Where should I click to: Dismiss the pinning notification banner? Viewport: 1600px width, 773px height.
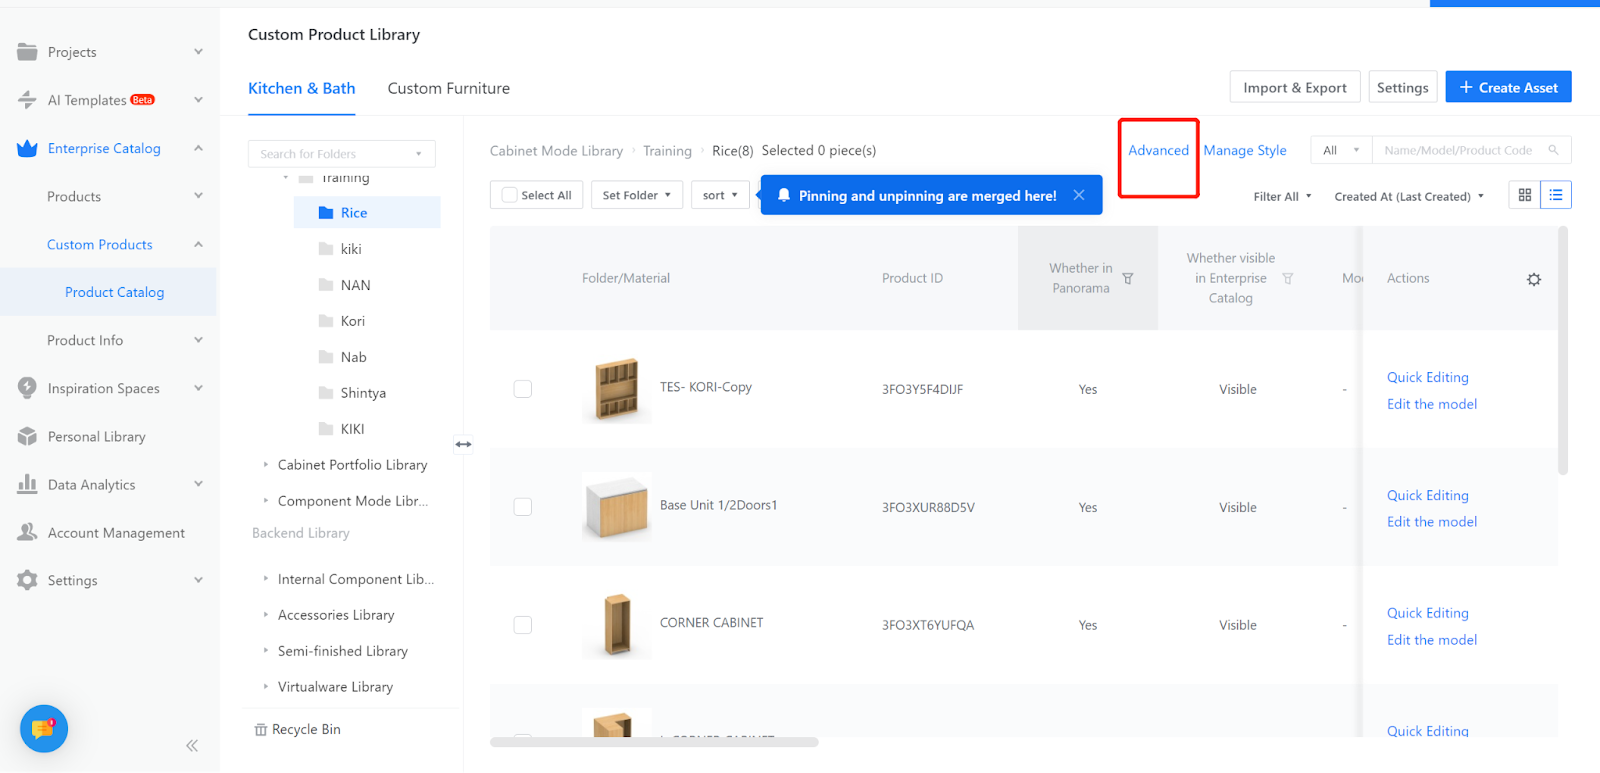[x=1079, y=195]
